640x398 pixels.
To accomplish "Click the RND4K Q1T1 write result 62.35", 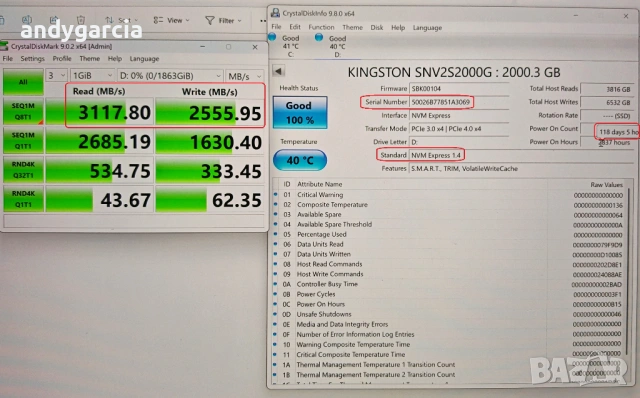I will [x=209, y=200].
